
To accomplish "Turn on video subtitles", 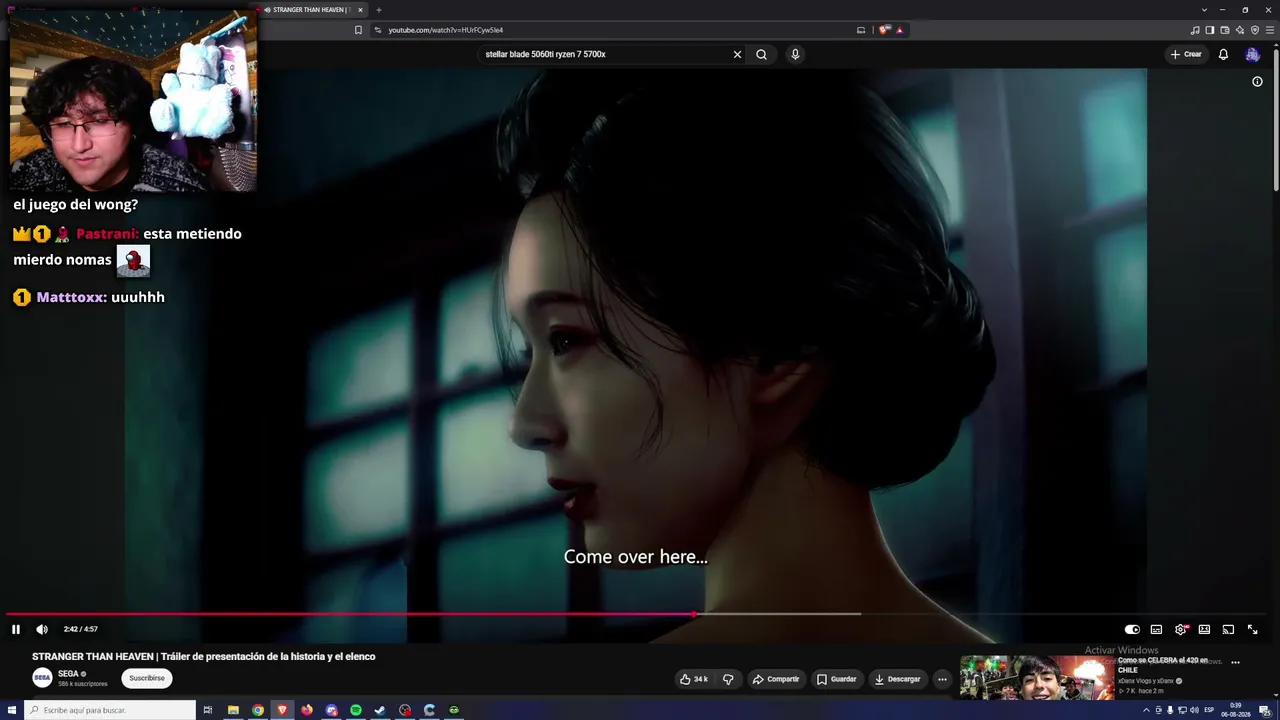I will [x=1156, y=629].
